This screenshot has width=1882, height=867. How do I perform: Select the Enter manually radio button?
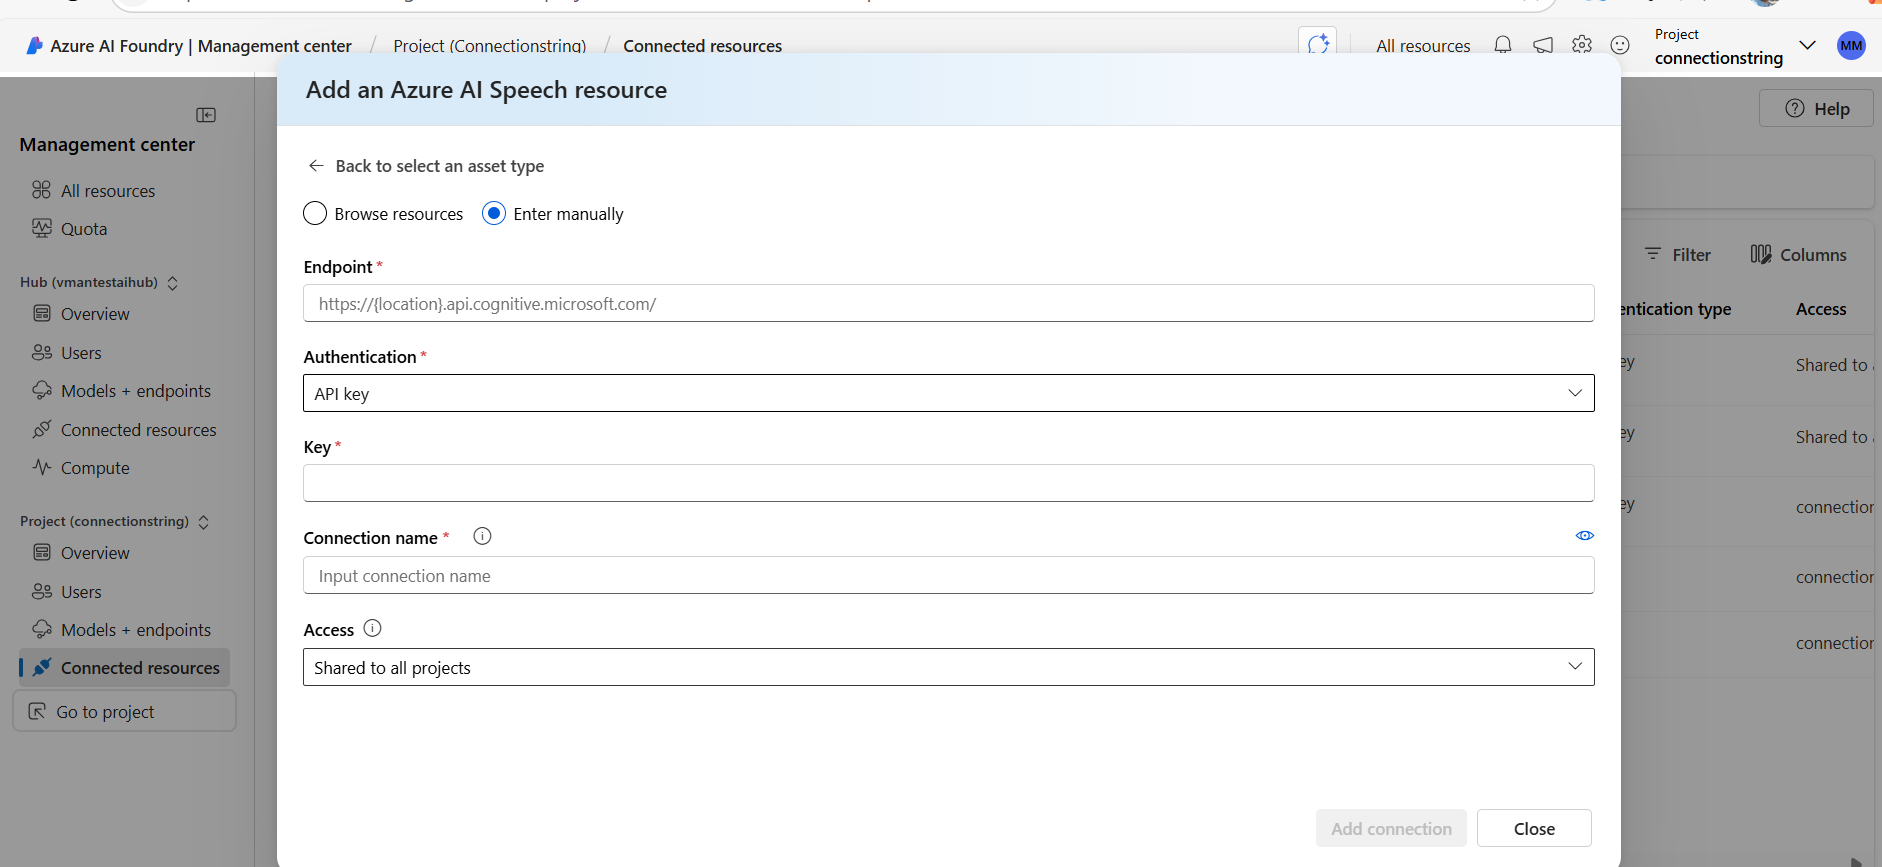tap(494, 213)
